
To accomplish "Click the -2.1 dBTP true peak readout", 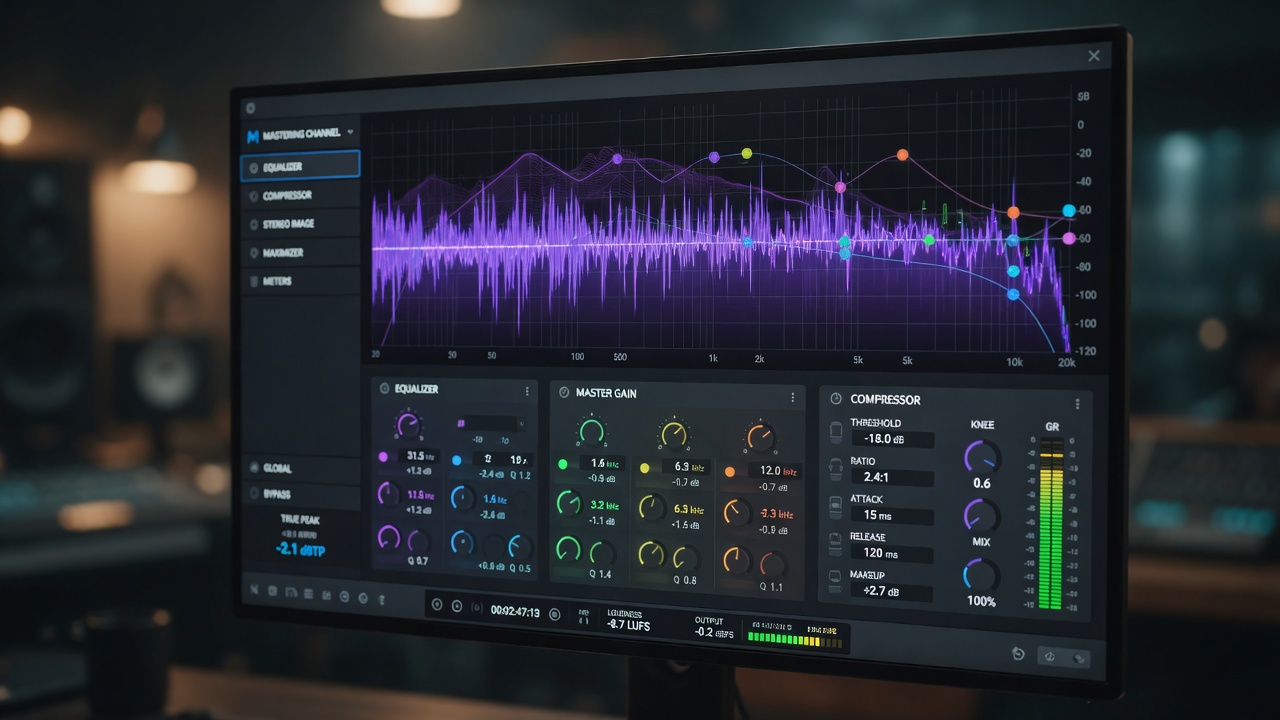I will (300, 550).
